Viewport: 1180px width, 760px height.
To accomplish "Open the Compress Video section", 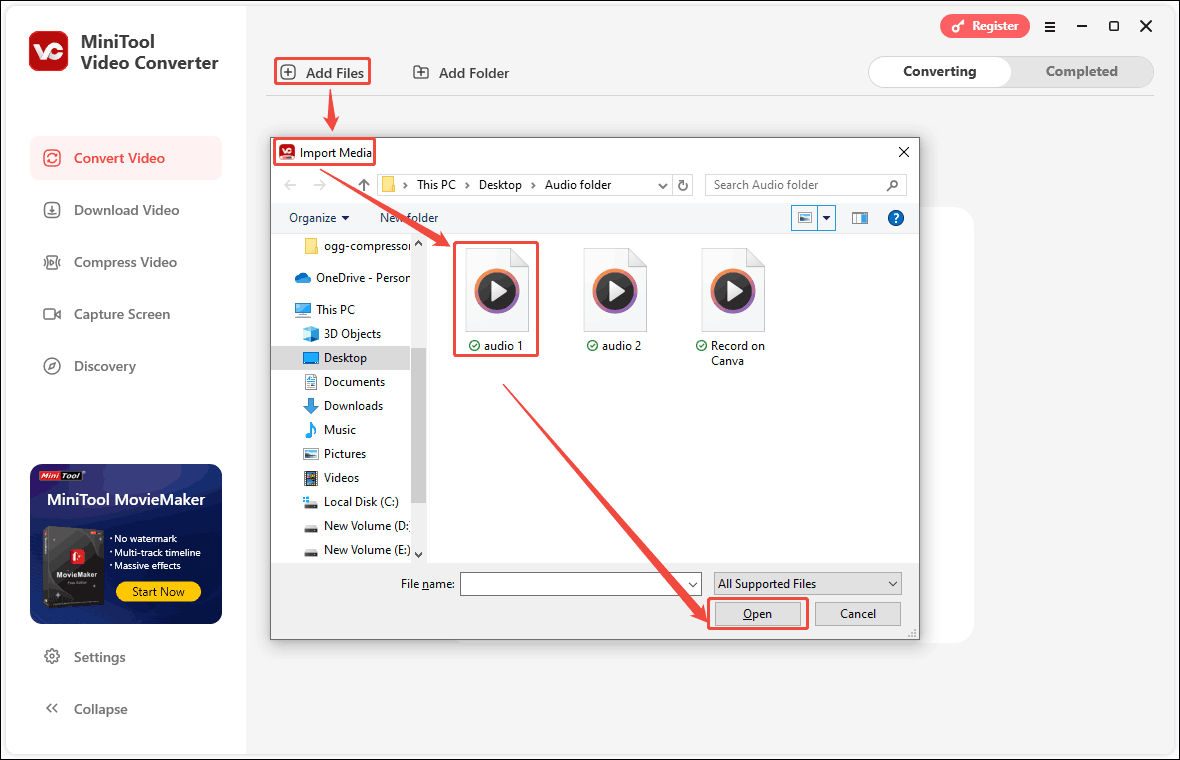I will [x=126, y=262].
